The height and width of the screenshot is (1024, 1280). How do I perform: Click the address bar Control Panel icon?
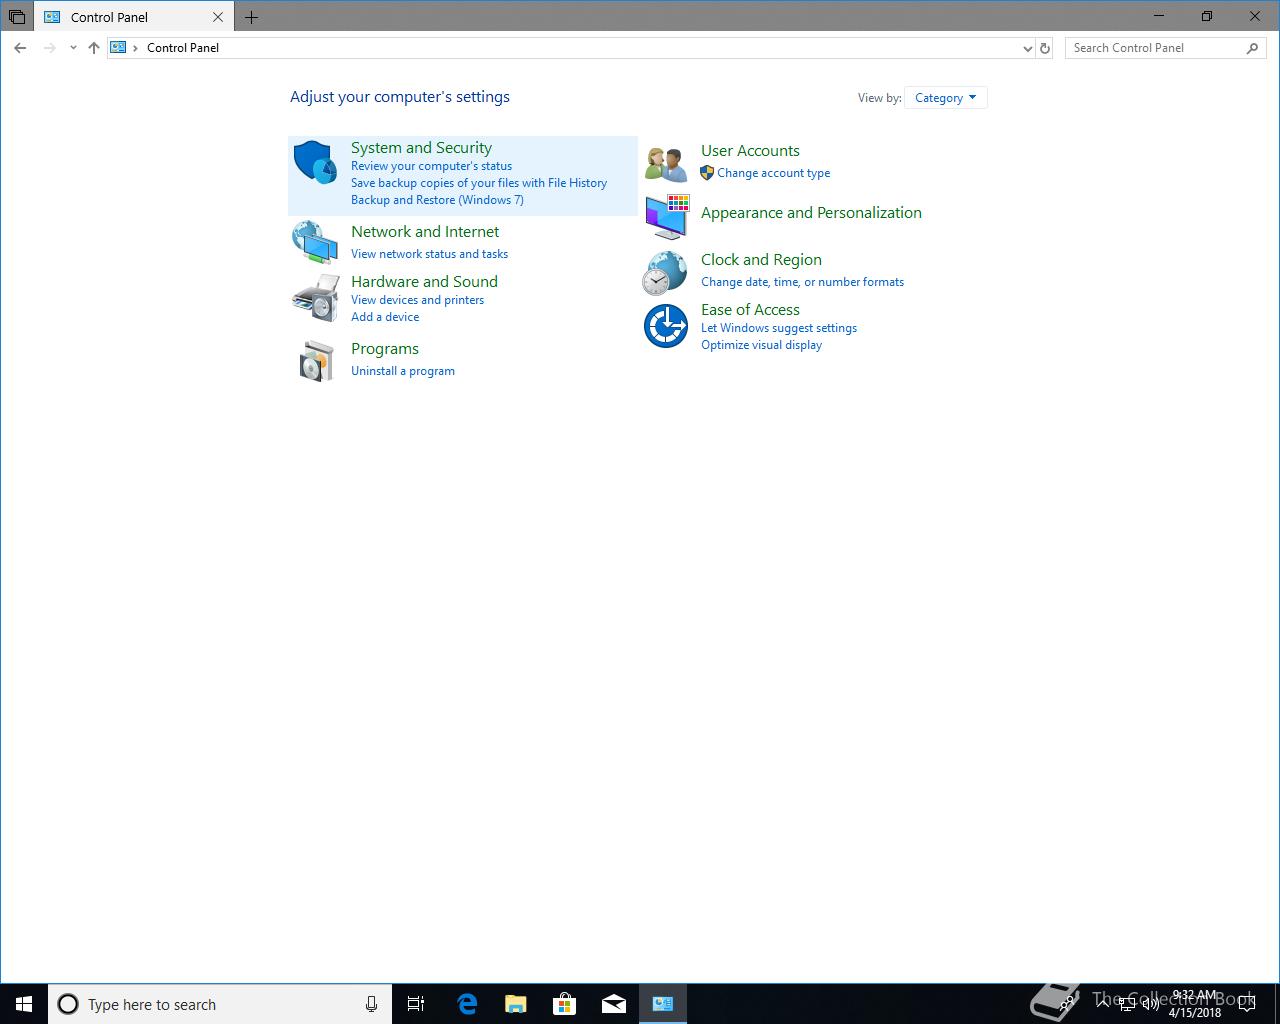pos(118,47)
